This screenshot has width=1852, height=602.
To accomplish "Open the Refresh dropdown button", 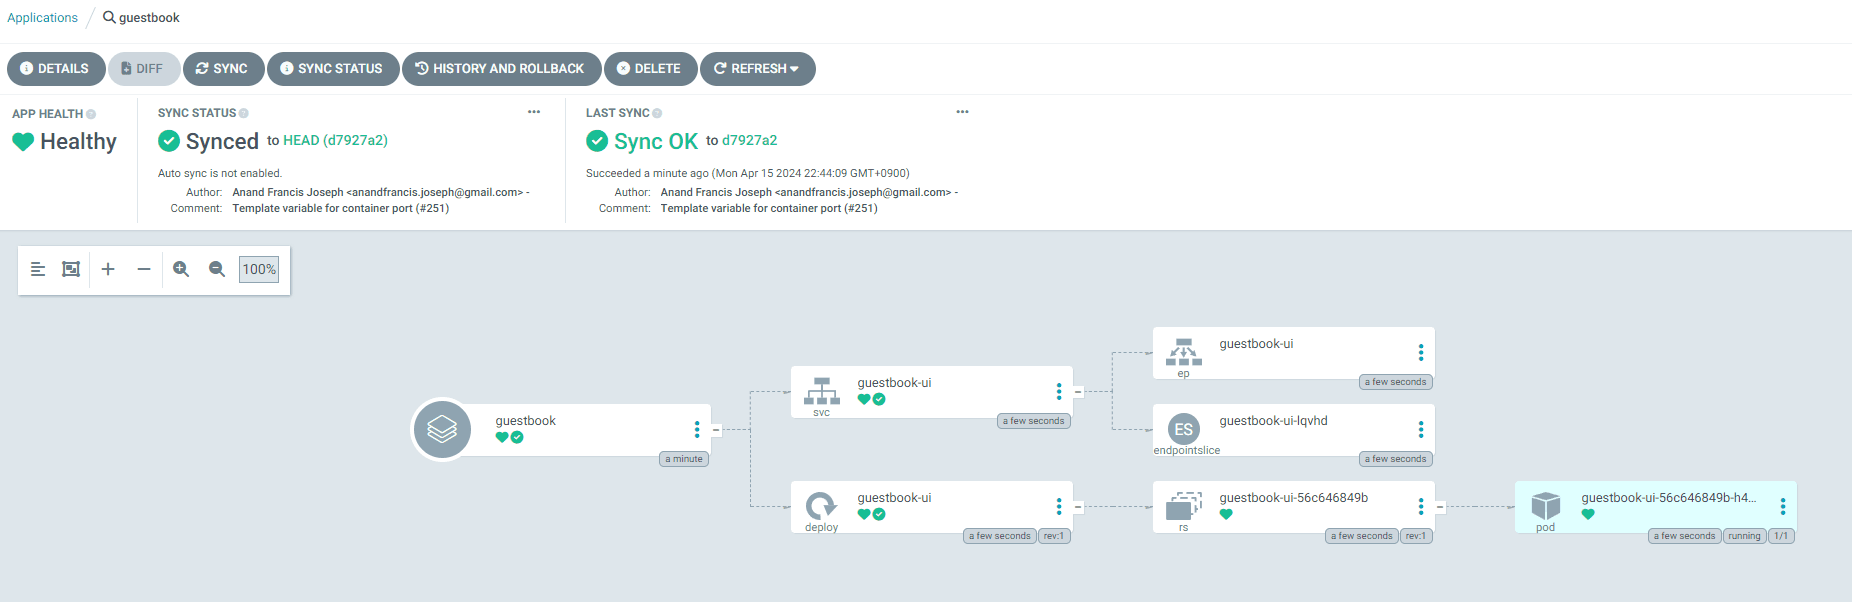I will 757,69.
